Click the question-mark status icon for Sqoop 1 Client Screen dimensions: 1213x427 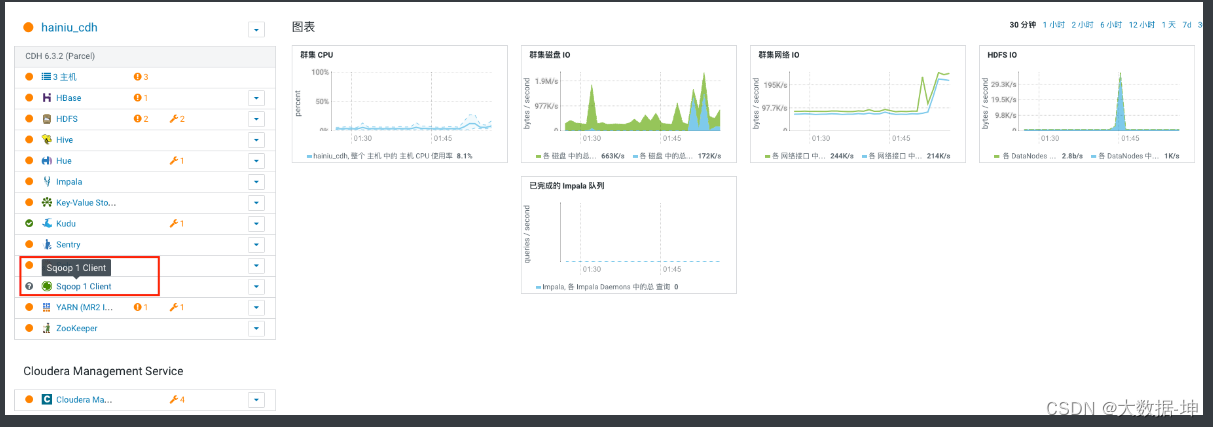[x=29, y=286]
